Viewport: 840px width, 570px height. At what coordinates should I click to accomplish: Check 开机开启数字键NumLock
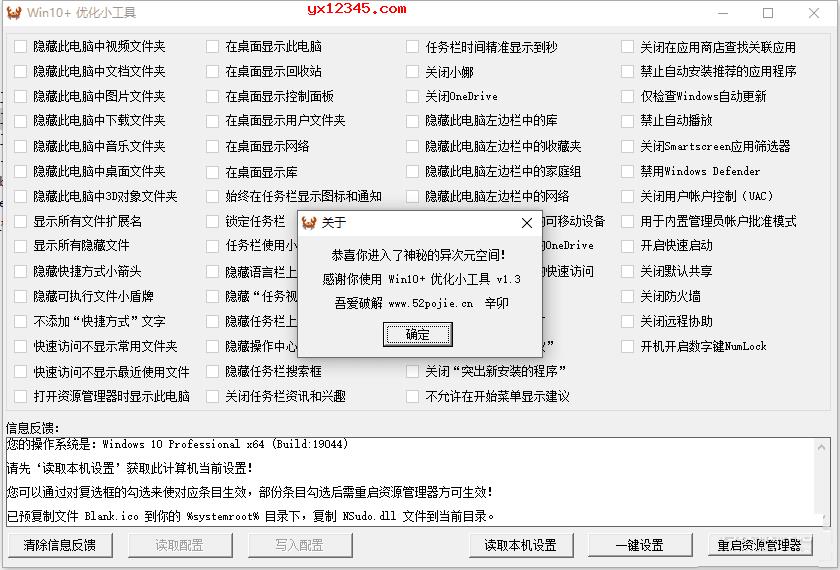[627, 347]
